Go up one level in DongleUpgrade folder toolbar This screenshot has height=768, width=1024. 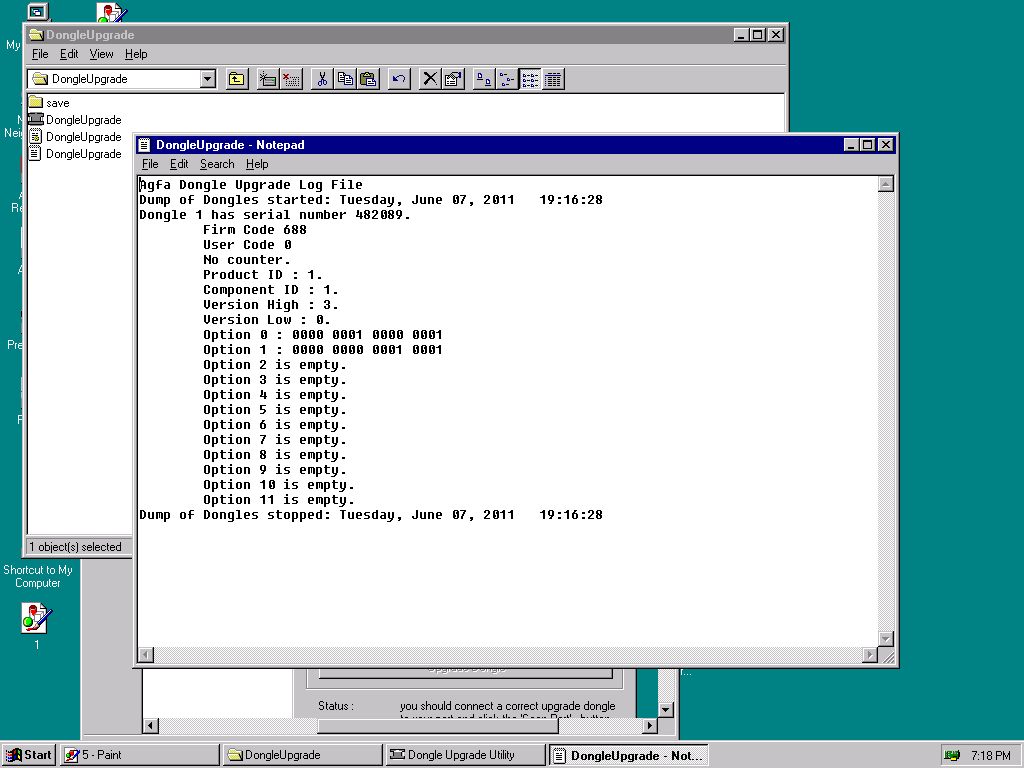coord(236,79)
